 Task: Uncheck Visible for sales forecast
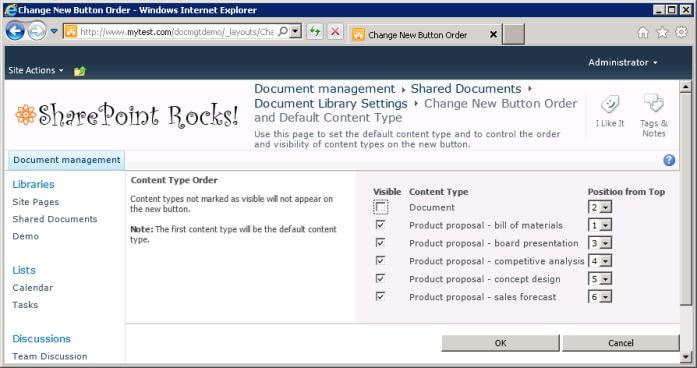click(381, 296)
